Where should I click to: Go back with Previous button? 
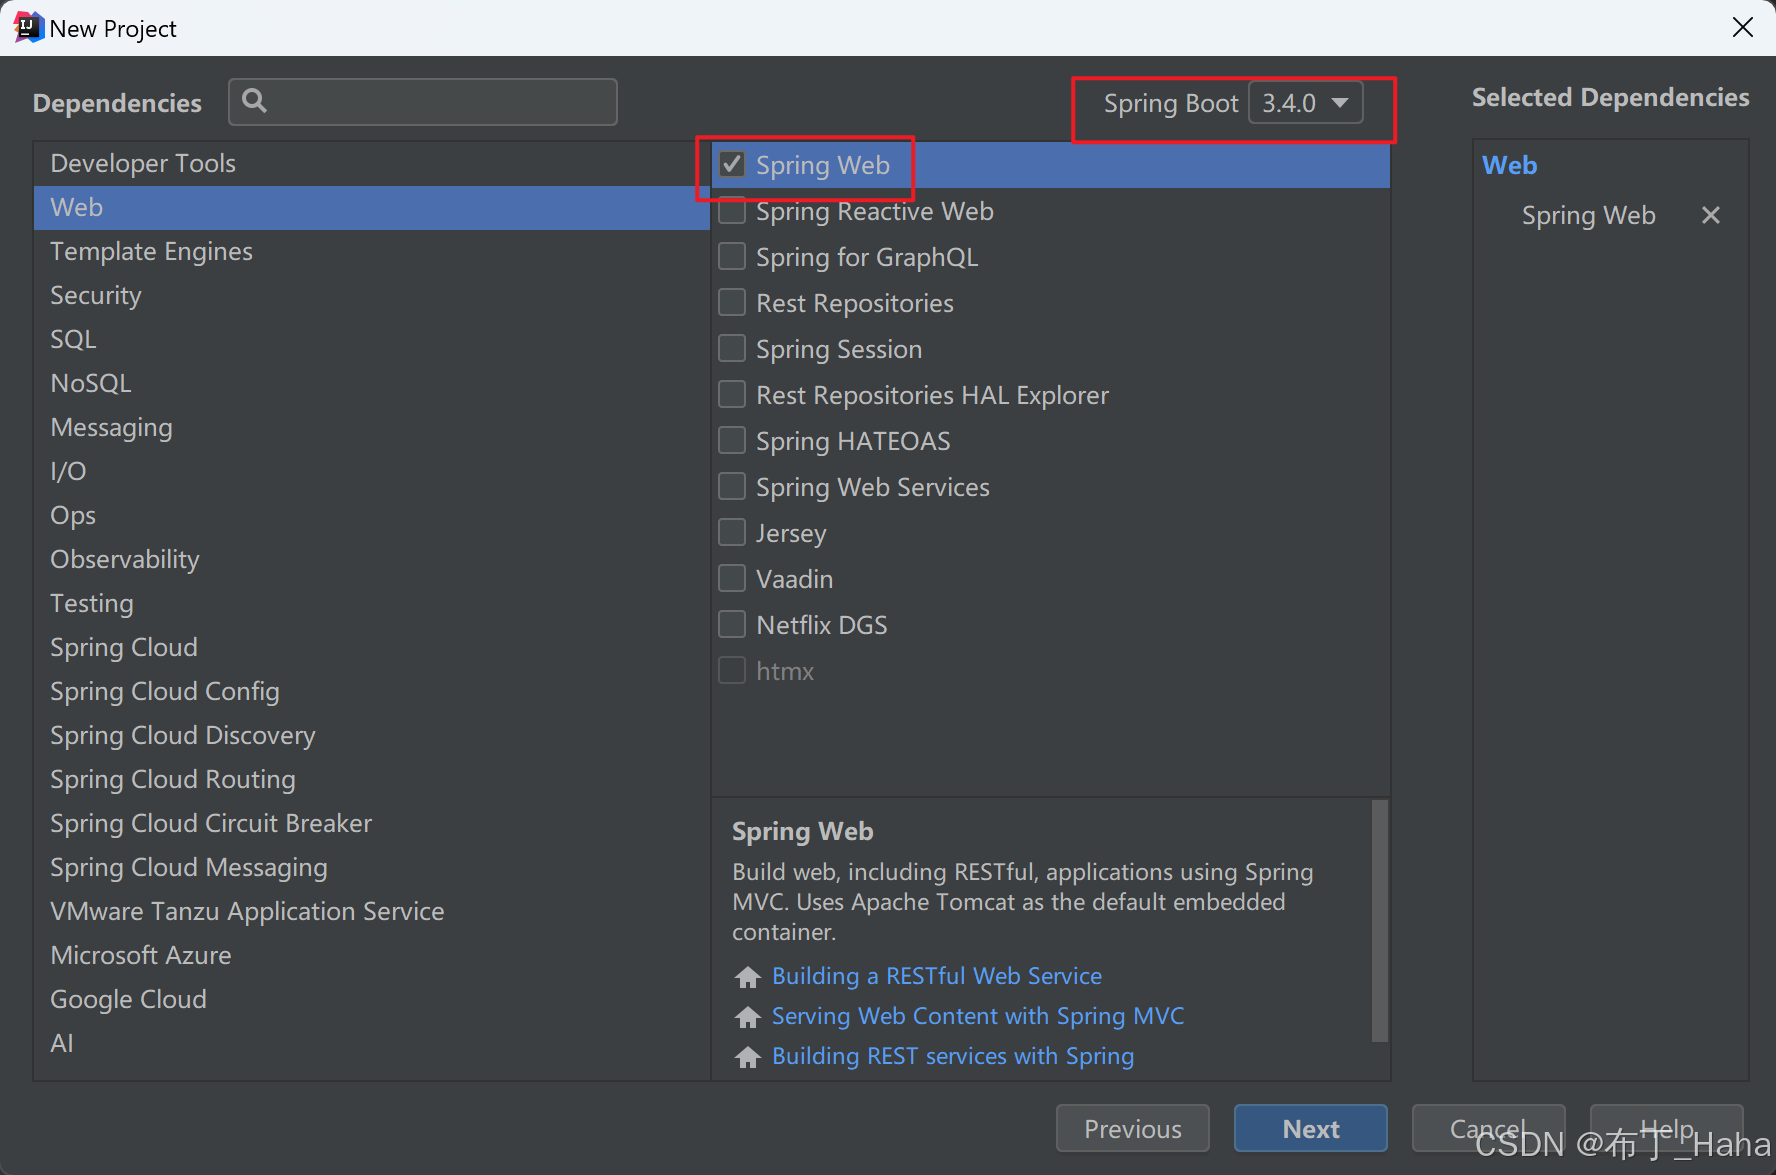(1132, 1128)
